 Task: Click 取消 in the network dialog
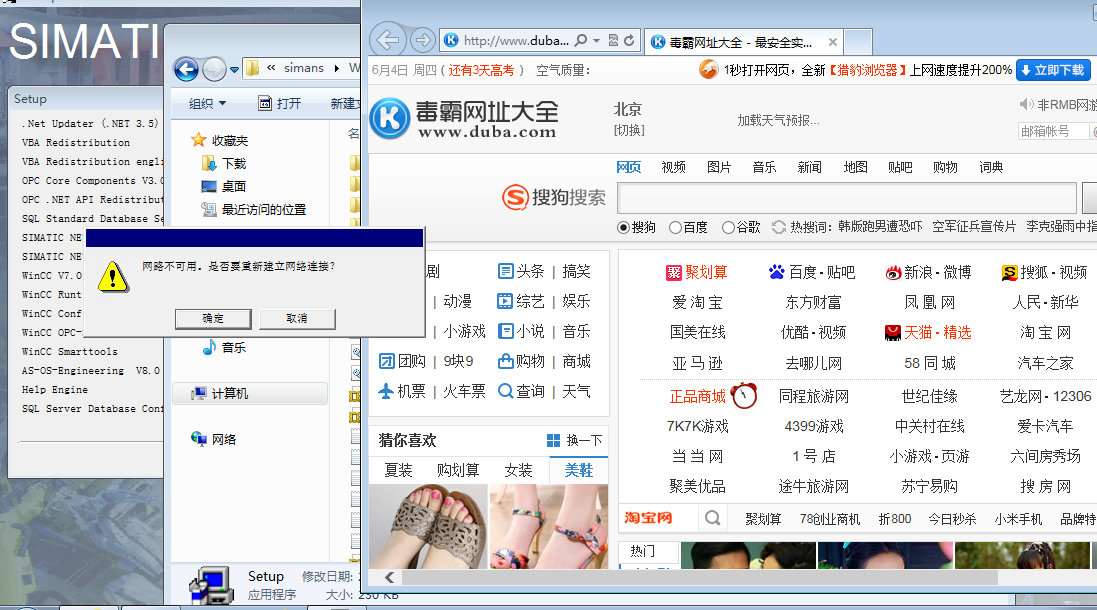[297, 318]
